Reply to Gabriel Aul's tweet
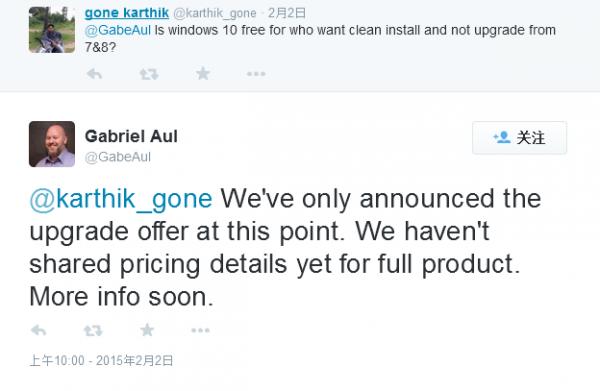Viewport: 600px width, 391px height. coord(38,330)
